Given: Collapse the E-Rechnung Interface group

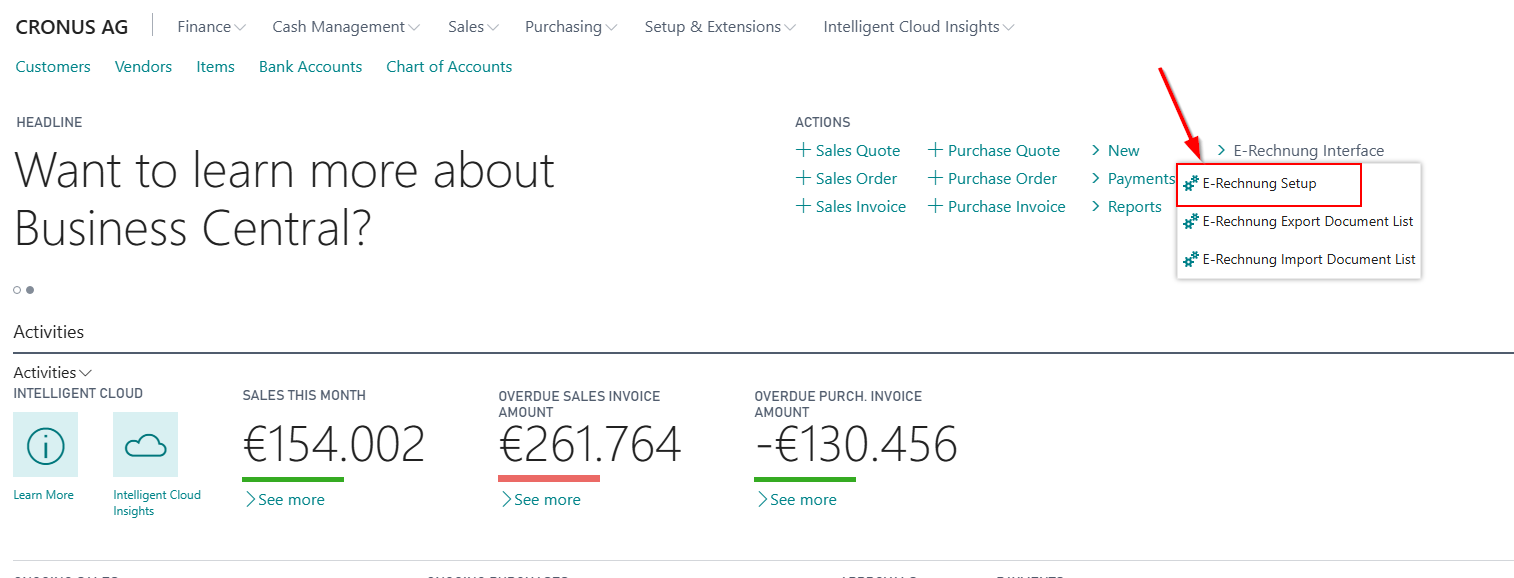Looking at the screenshot, I should pos(1300,151).
